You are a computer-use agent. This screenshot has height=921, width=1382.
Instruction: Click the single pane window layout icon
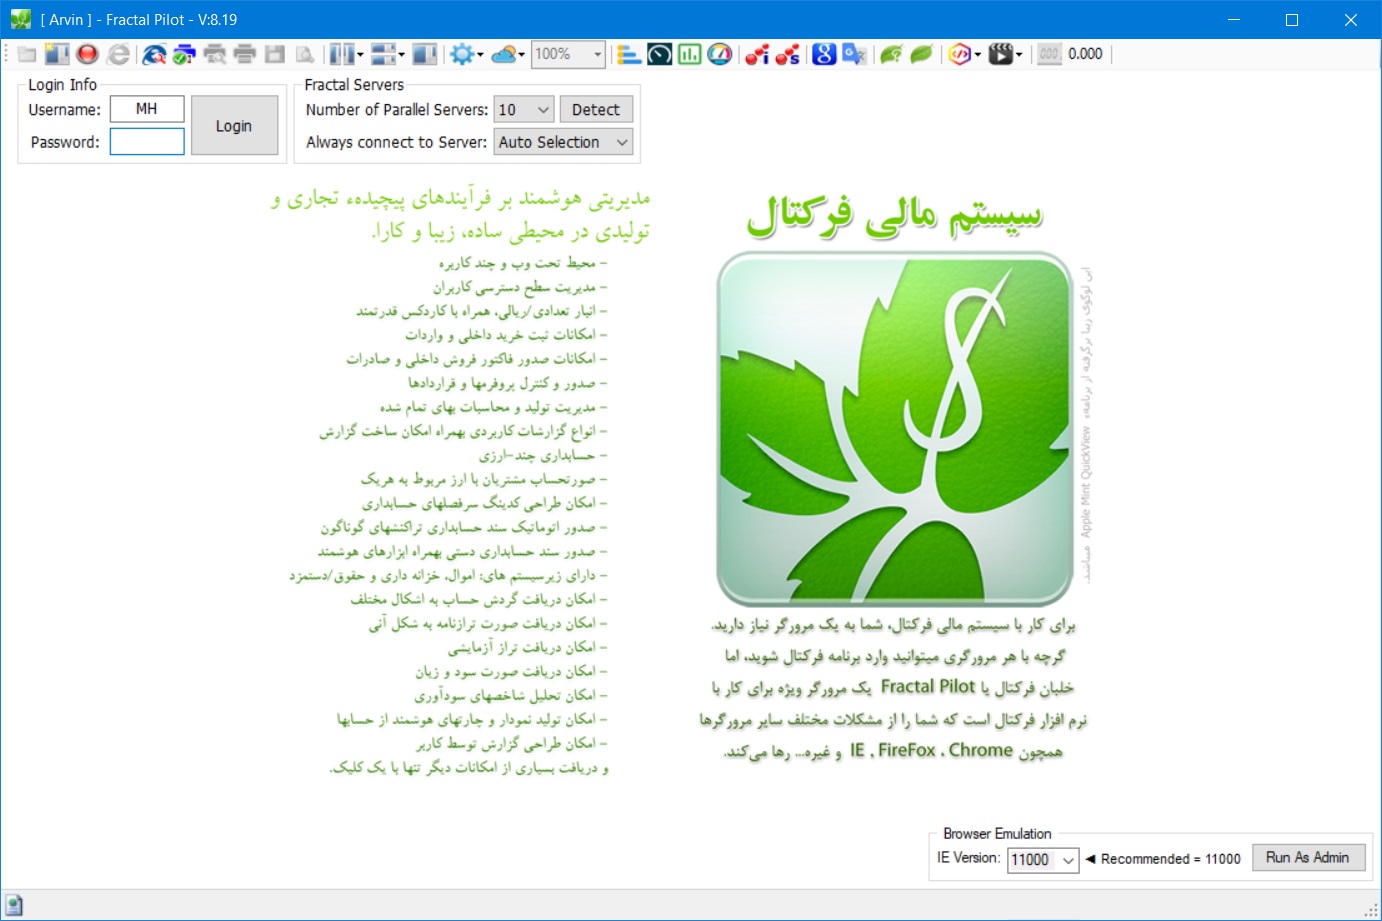(x=424, y=54)
